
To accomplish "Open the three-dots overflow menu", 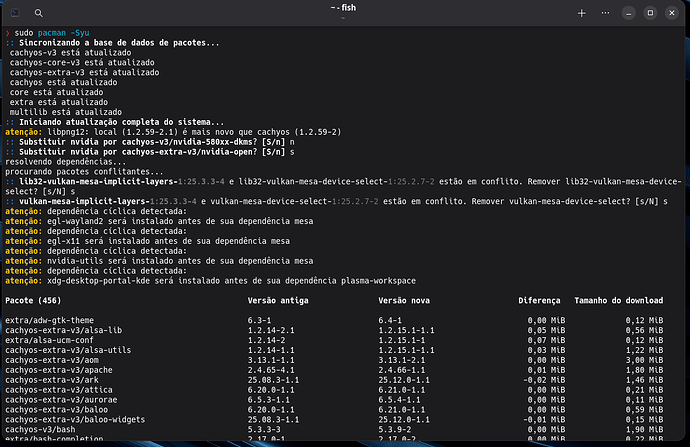I will 604,13.
